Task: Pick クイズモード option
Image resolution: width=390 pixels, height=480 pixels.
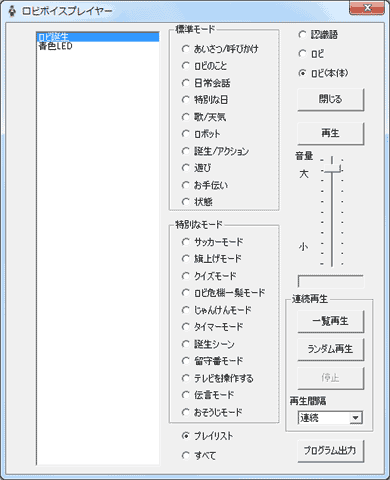Action: [185, 276]
